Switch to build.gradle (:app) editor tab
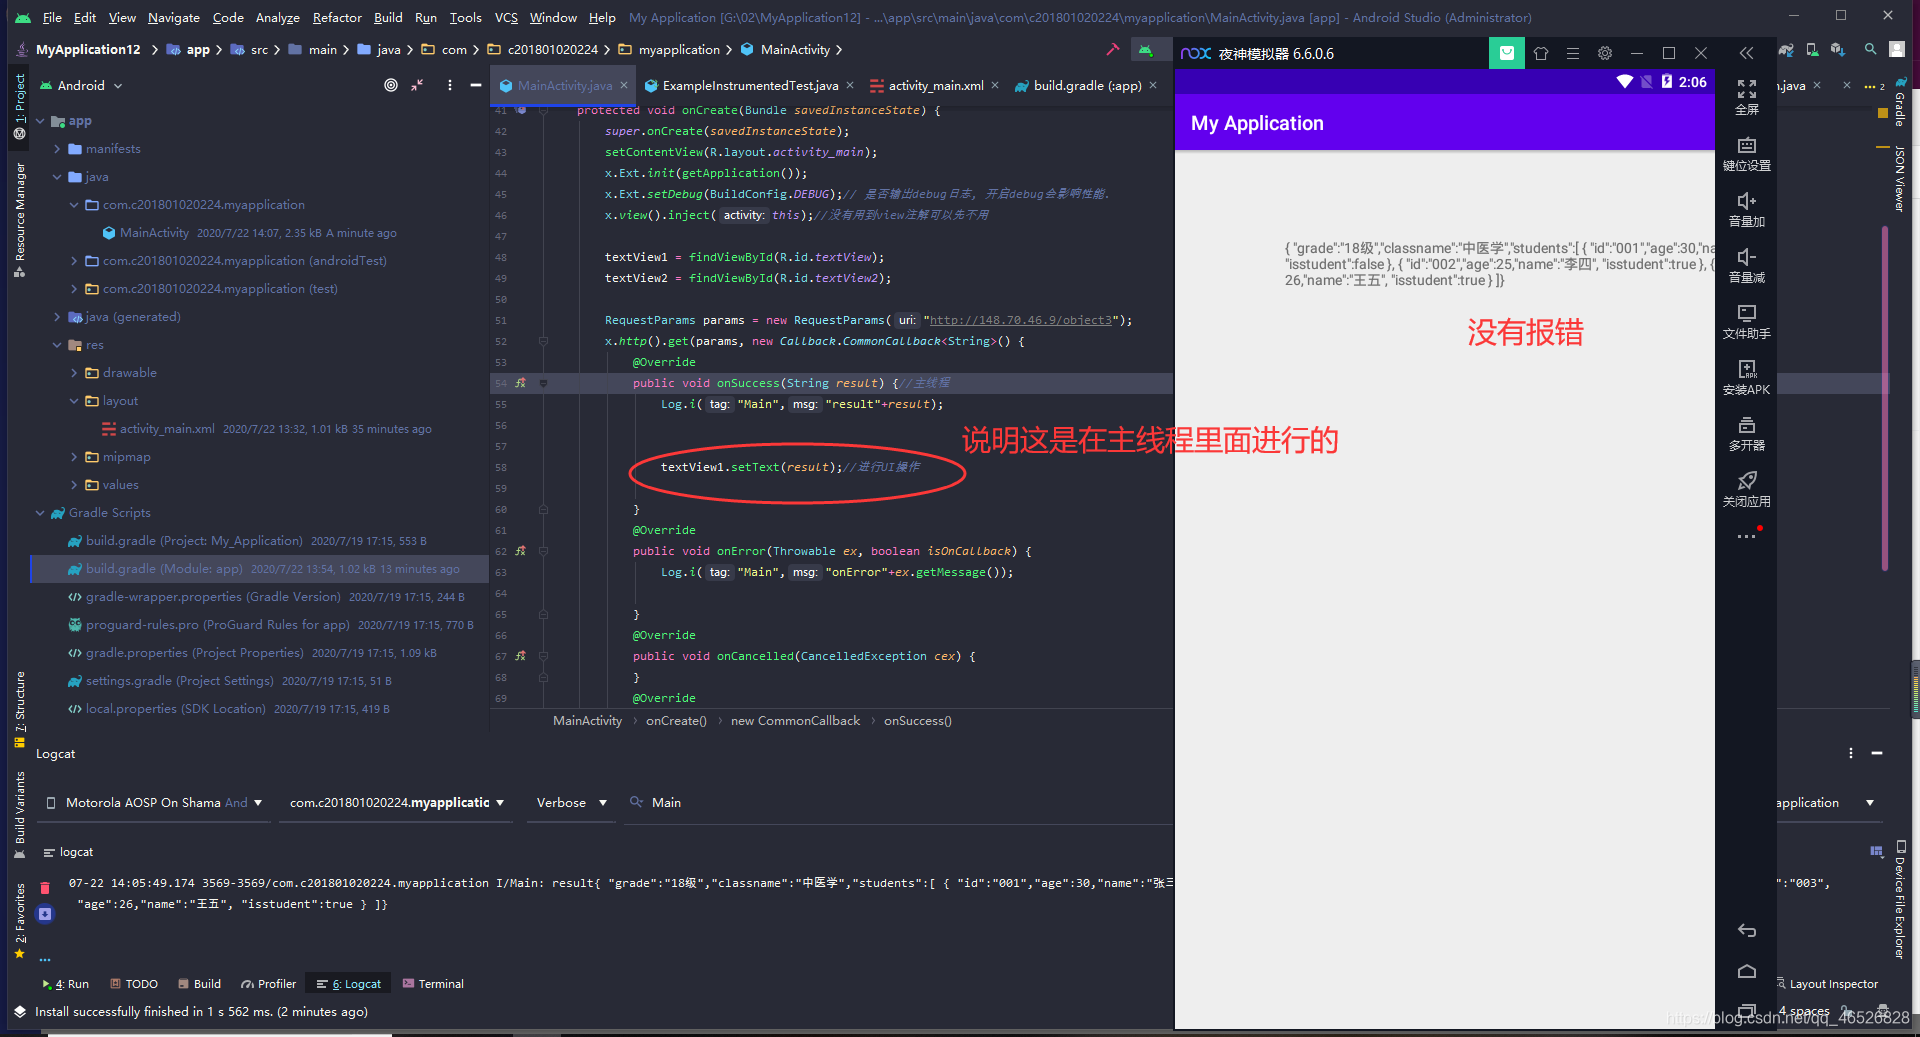The image size is (1920, 1037). (x=1086, y=85)
